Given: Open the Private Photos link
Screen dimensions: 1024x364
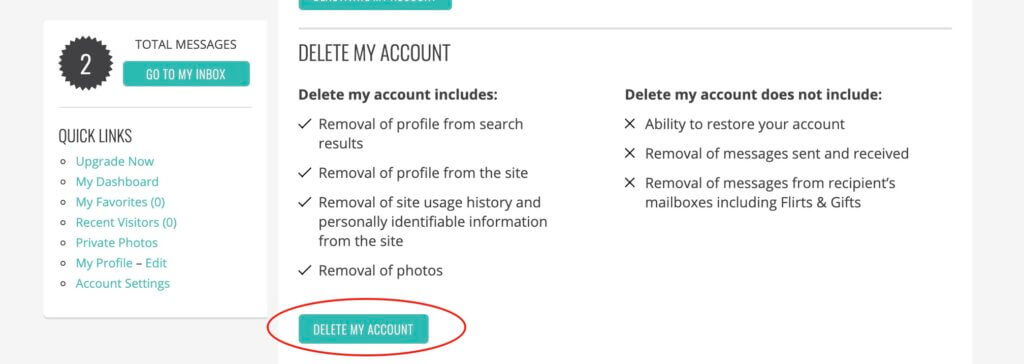Looking at the screenshot, I should (117, 242).
